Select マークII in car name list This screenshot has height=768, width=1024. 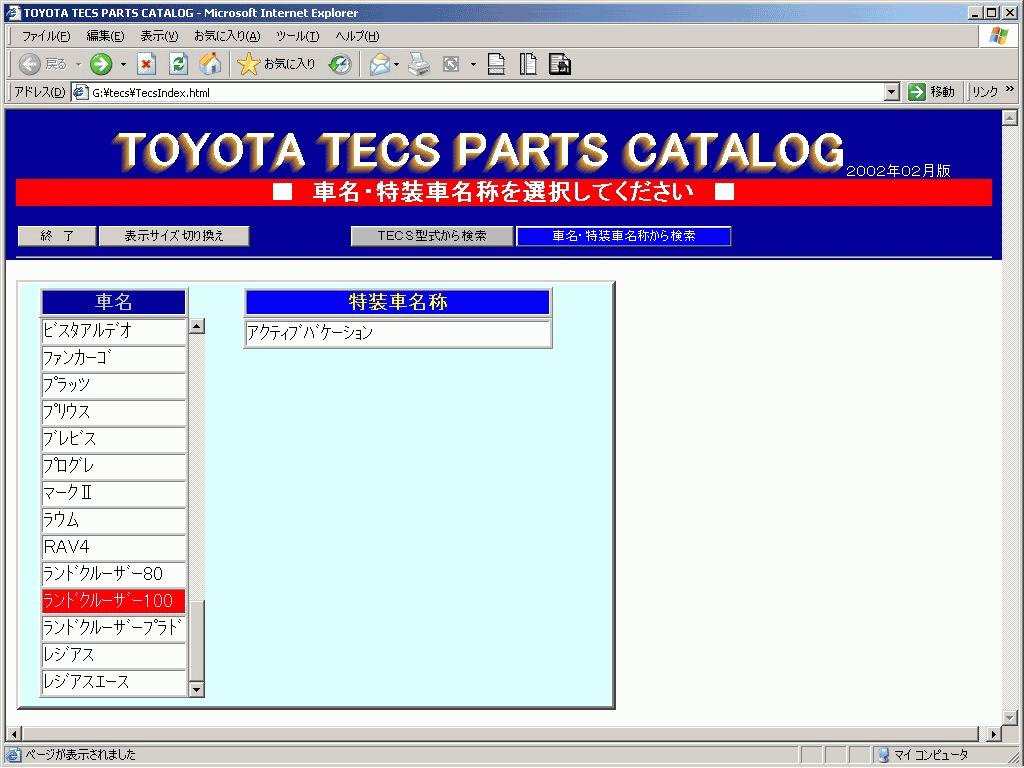click(114, 494)
